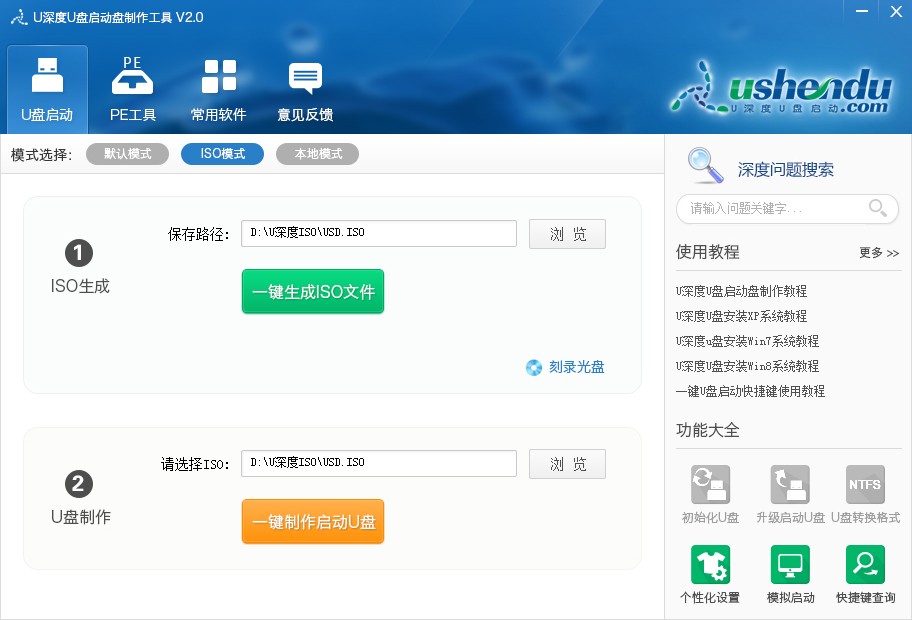Viewport: 912px width, 620px height.
Task: Select 本地模式 mode
Action: [318, 154]
